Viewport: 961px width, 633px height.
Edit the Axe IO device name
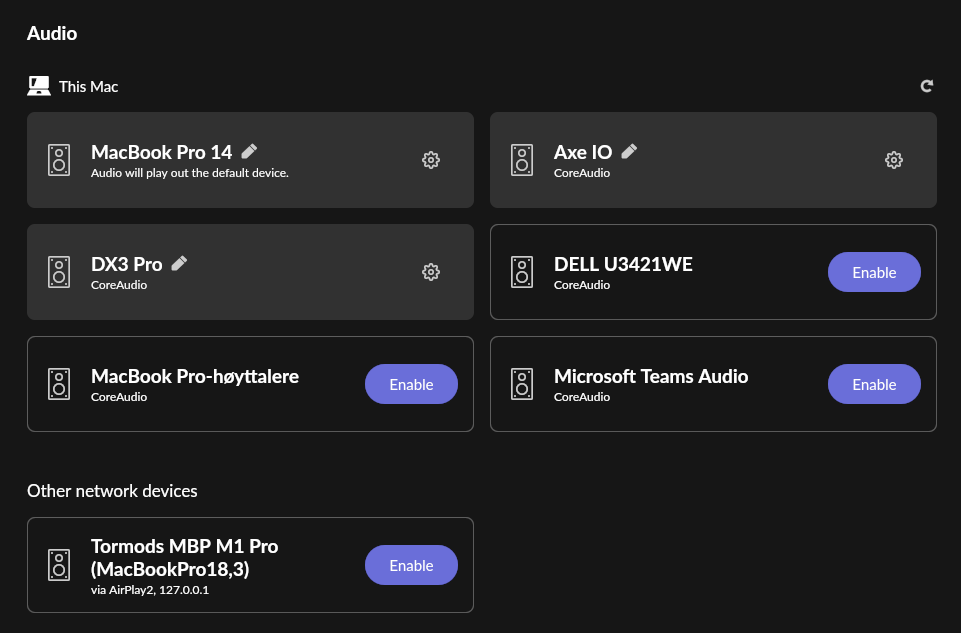tap(629, 151)
